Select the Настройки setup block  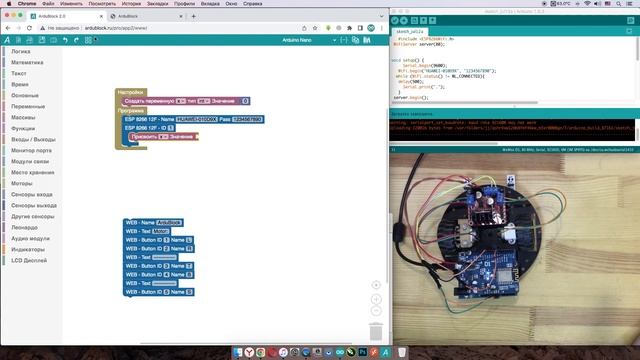coord(131,93)
